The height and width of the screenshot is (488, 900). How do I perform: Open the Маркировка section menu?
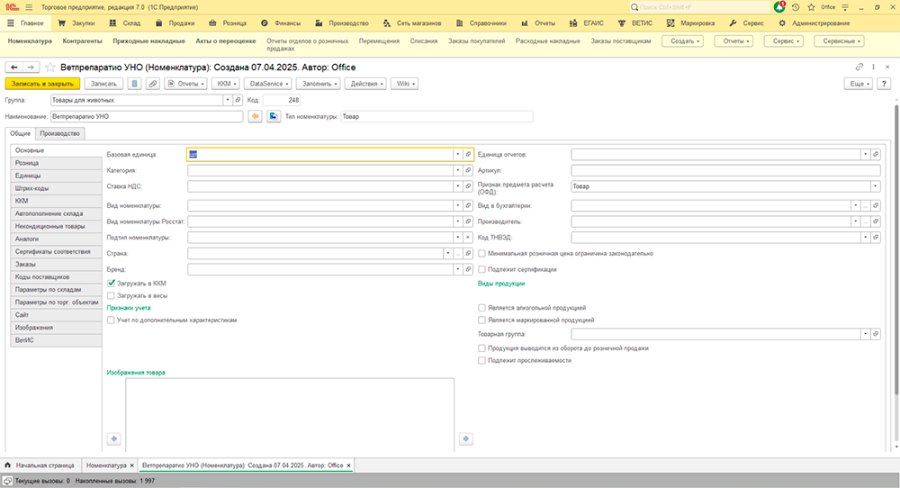click(690, 23)
